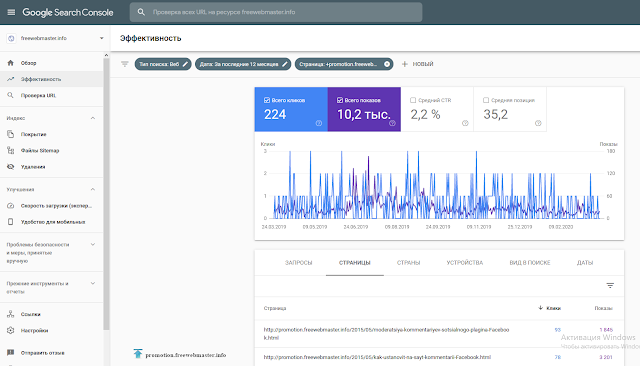Click the home icon next to Обзор
The image size is (640, 366).
11,63
